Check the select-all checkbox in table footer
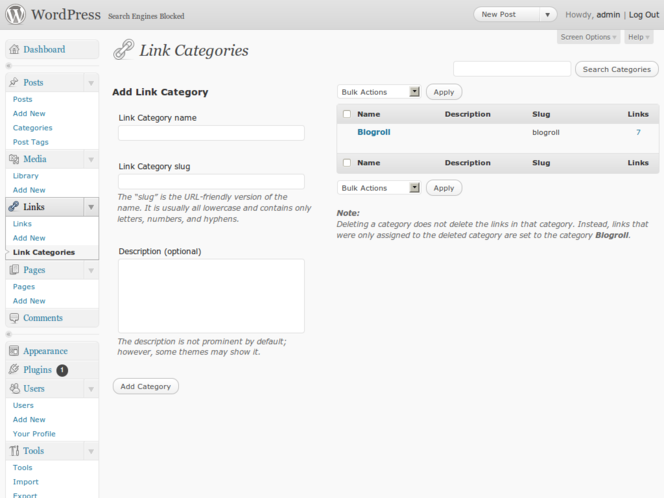The width and height of the screenshot is (664, 498). point(347,162)
